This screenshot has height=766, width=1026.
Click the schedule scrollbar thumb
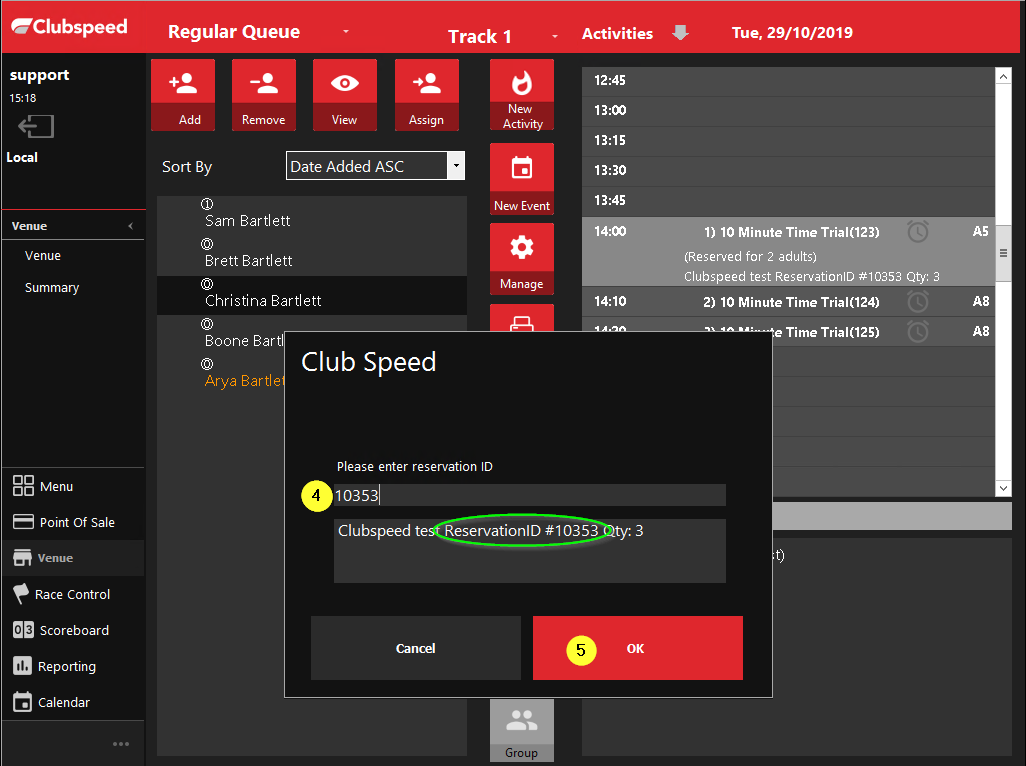pos(1003,253)
